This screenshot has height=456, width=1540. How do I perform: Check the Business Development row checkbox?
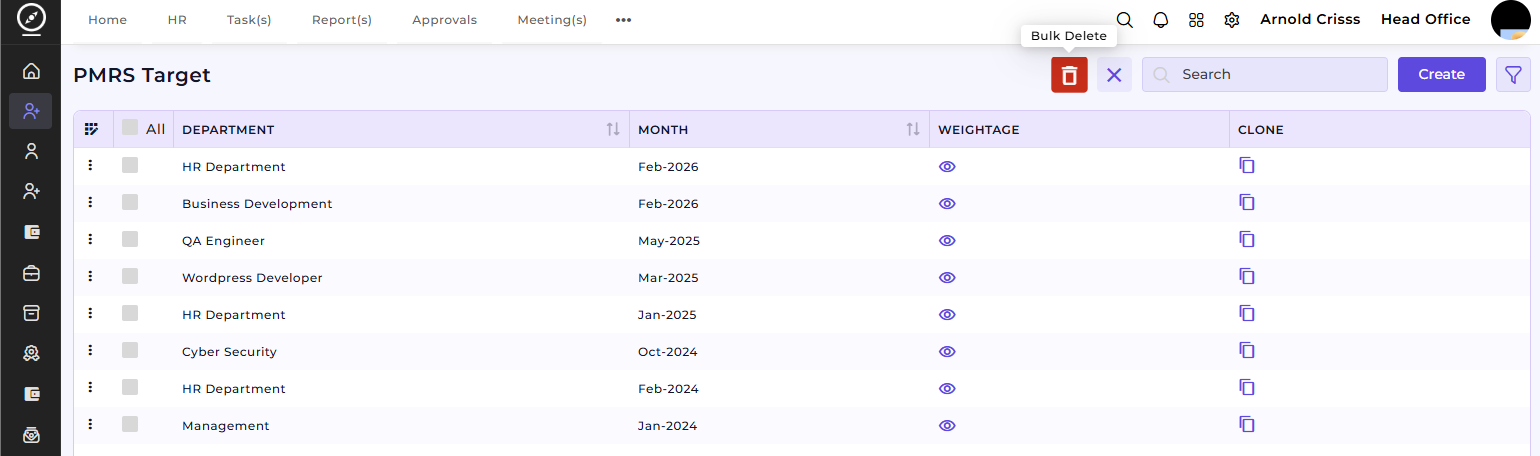pos(130,202)
